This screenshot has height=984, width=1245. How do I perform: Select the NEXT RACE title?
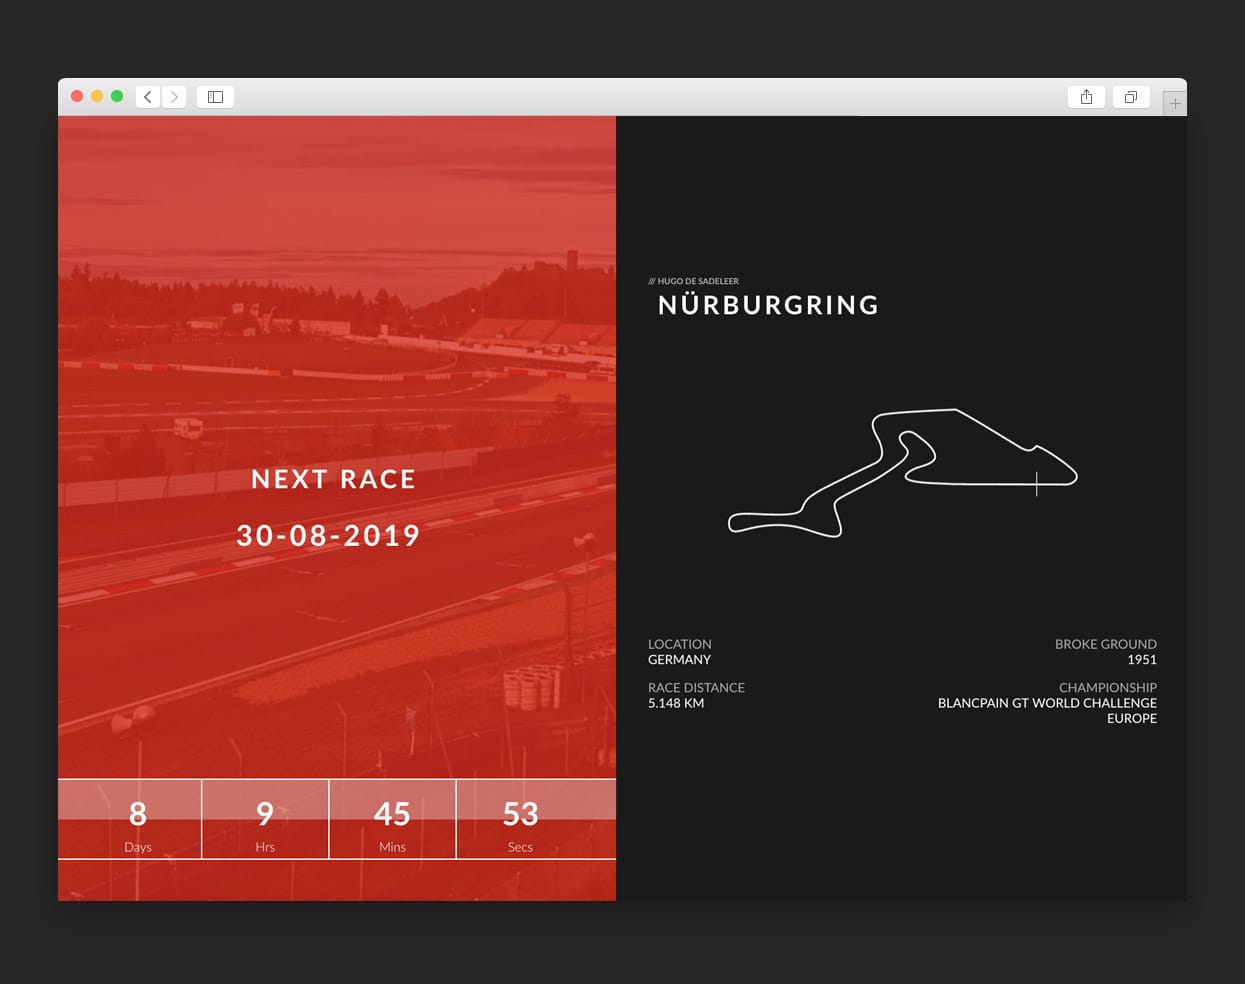(x=333, y=479)
